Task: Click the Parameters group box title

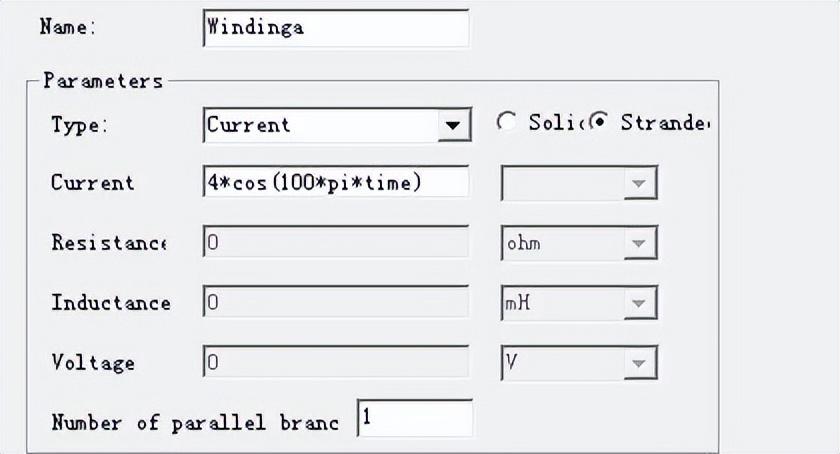Action: 102,81
